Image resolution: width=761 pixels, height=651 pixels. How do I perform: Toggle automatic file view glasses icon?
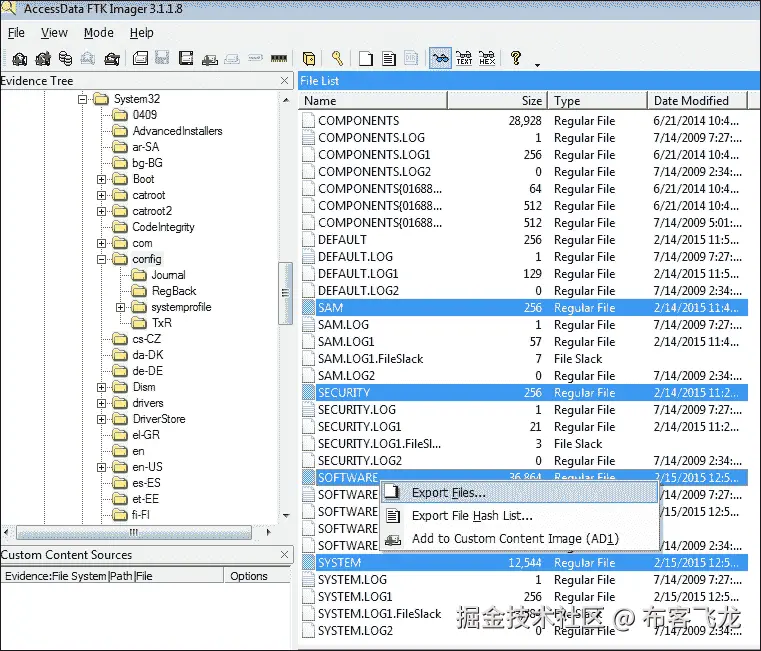[440, 58]
